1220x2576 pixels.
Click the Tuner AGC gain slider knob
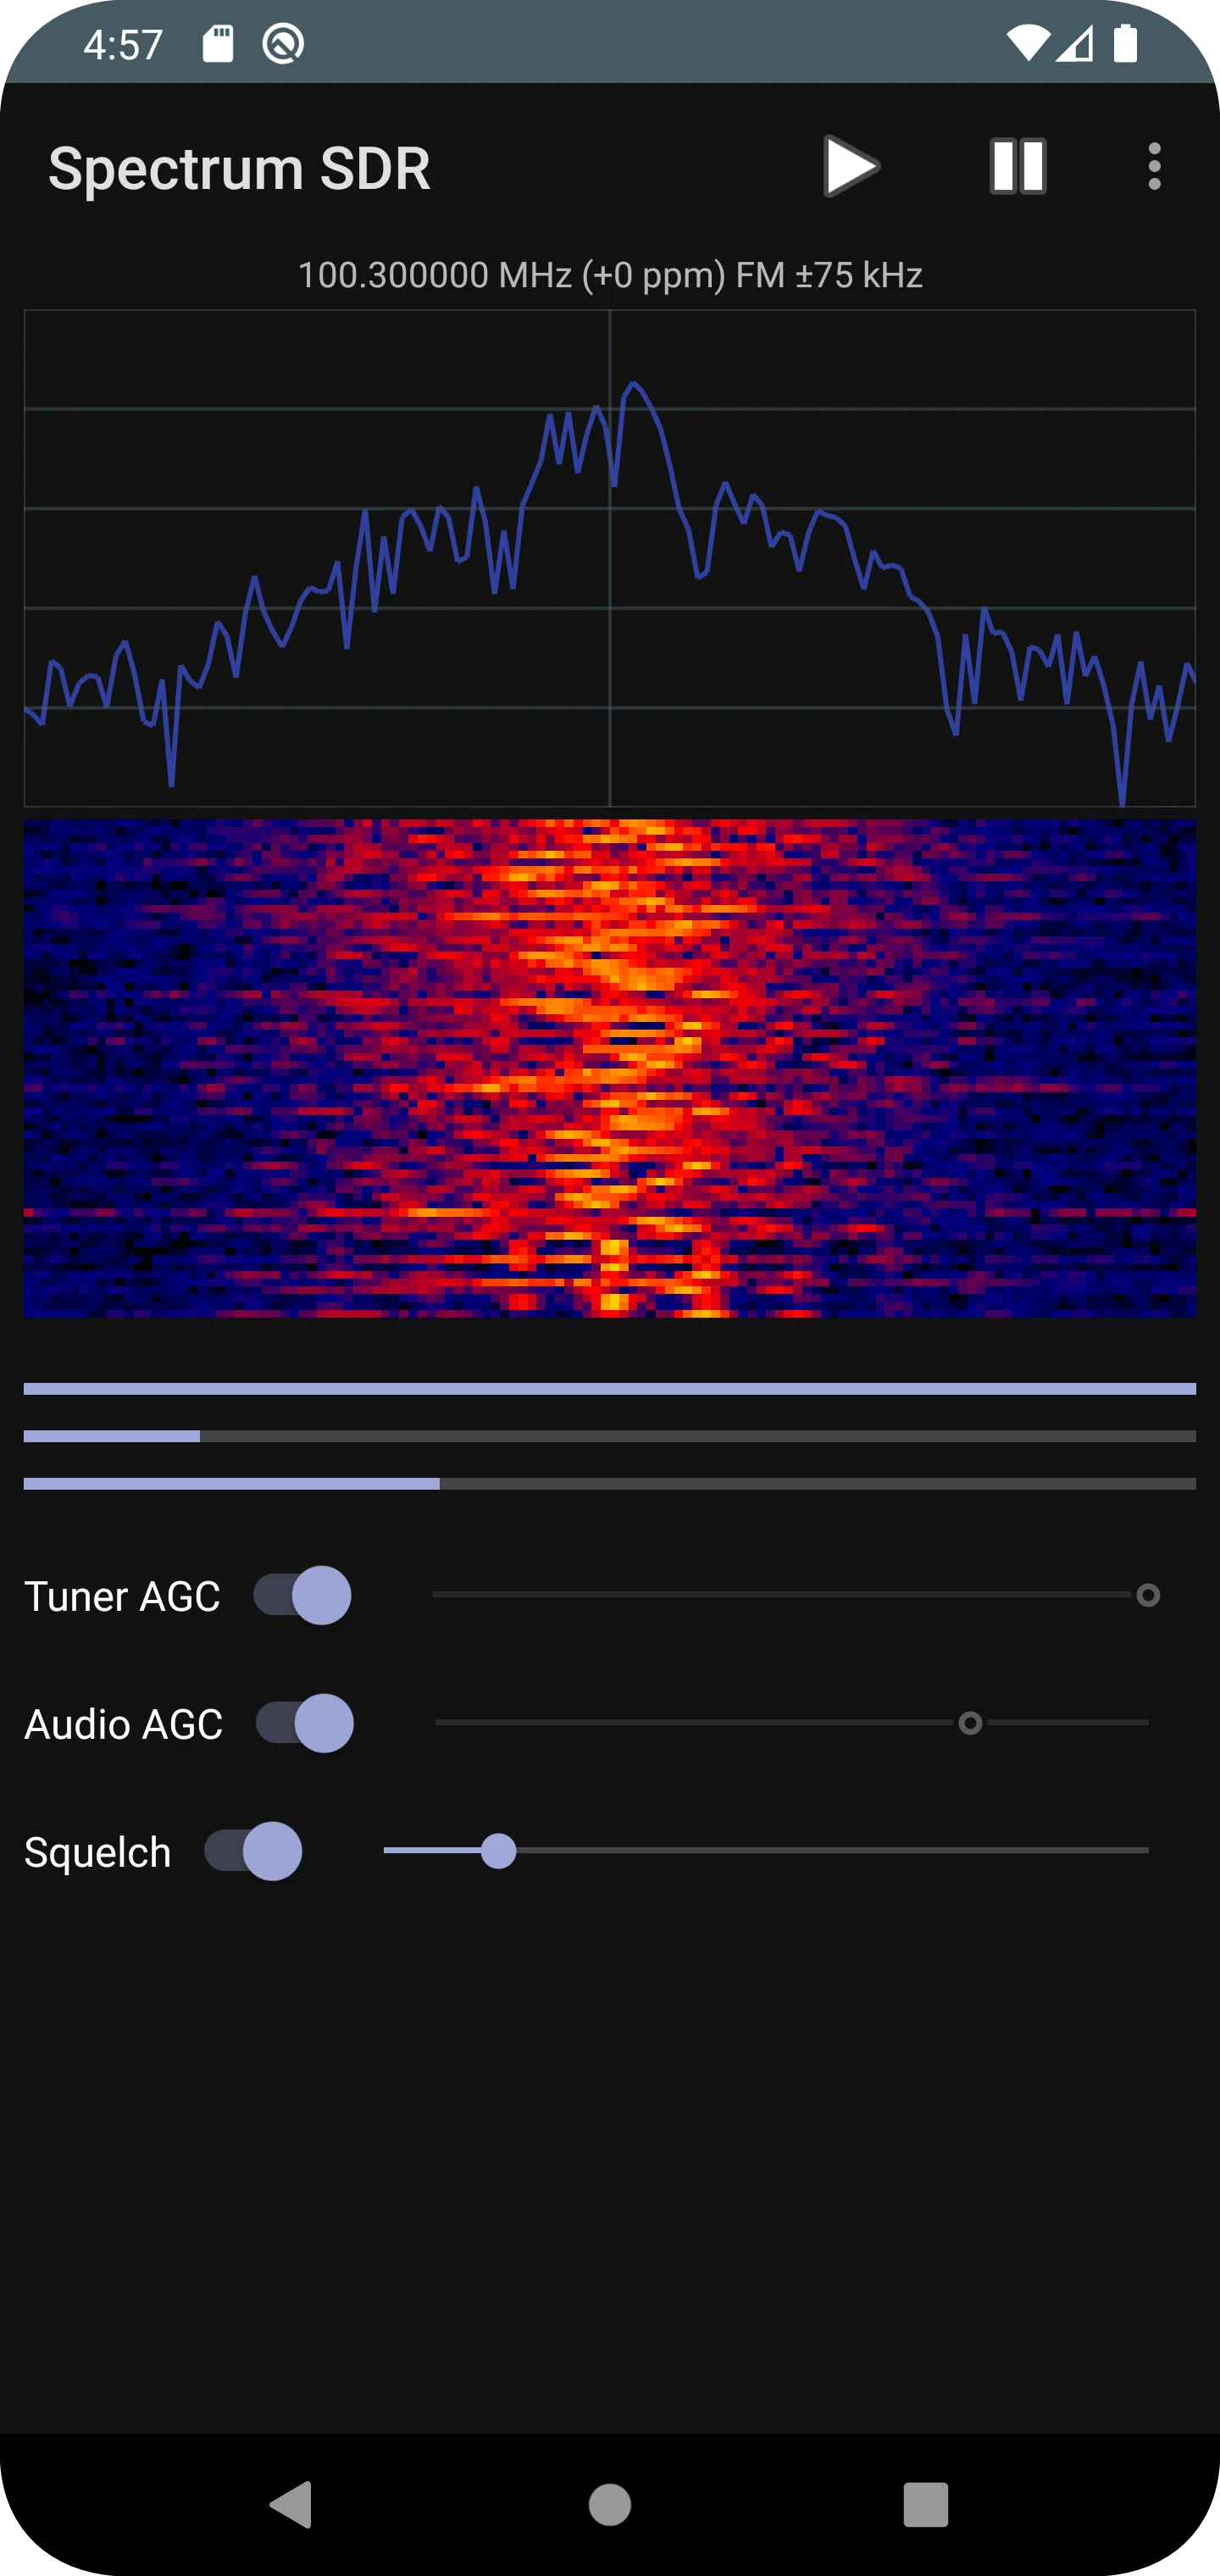click(x=1148, y=1595)
